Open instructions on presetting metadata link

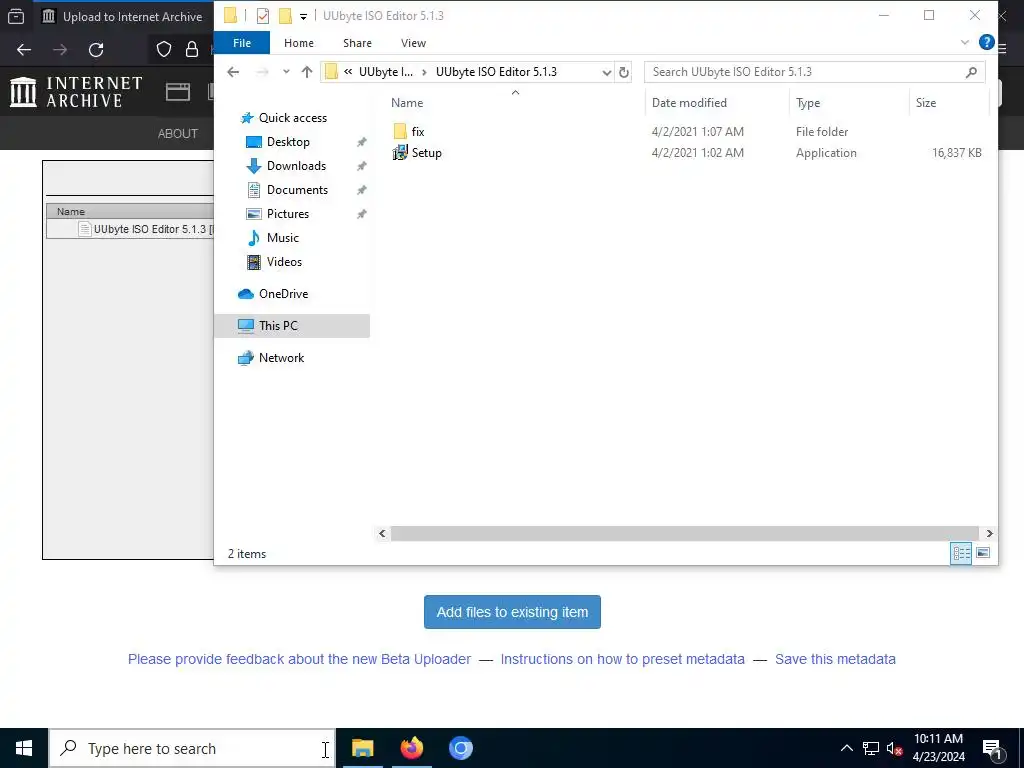pos(622,659)
